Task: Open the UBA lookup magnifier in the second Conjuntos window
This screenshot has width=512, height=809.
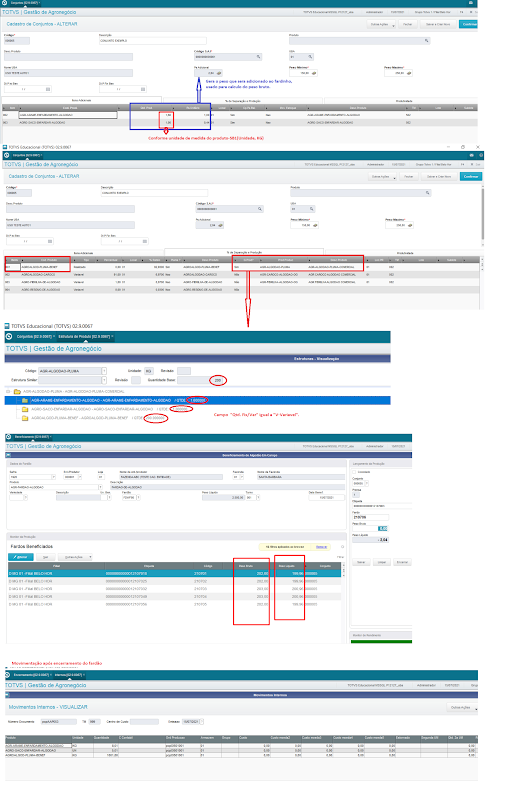Action: pos(312,209)
